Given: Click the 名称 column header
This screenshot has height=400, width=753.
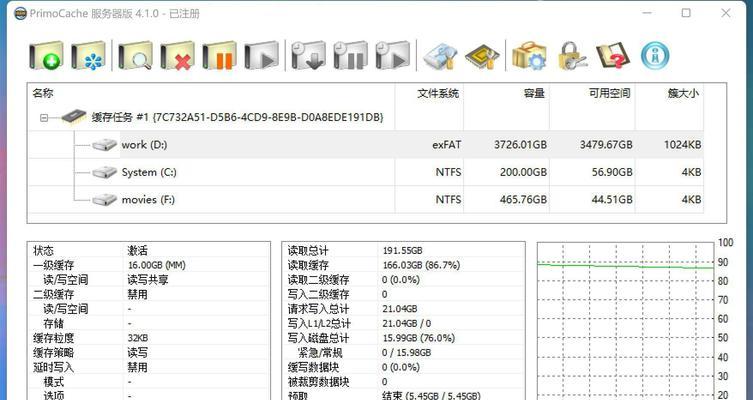Looking at the screenshot, I should coord(43,93).
